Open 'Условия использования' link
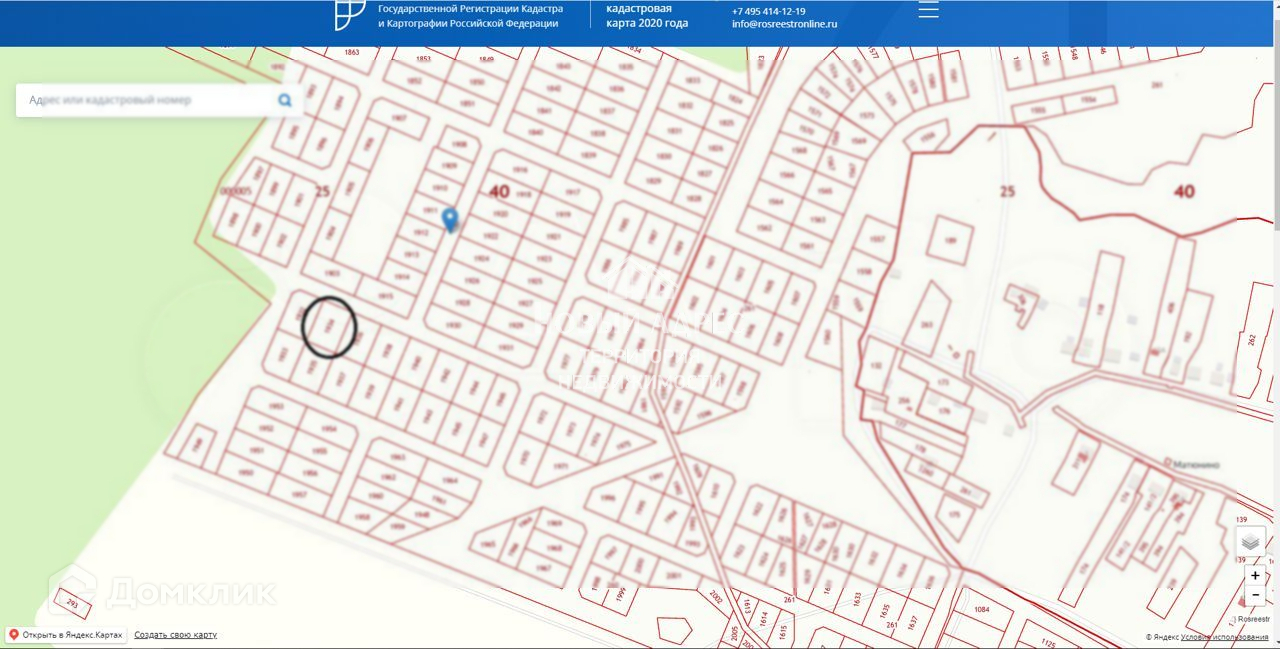This screenshot has width=1280, height=649. (1224, 637)
